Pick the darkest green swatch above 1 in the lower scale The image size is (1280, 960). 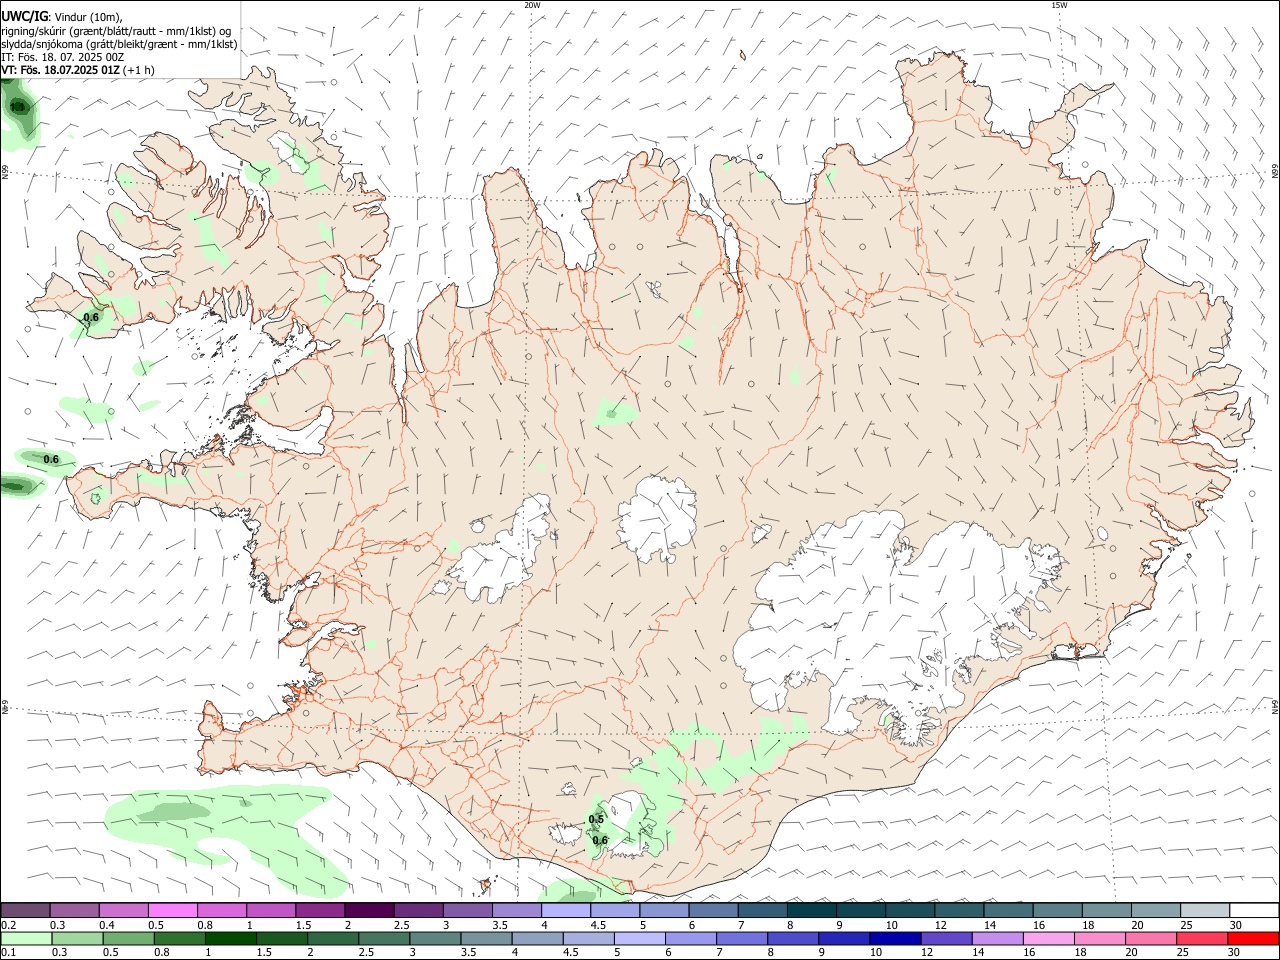[x=230, y=939]
